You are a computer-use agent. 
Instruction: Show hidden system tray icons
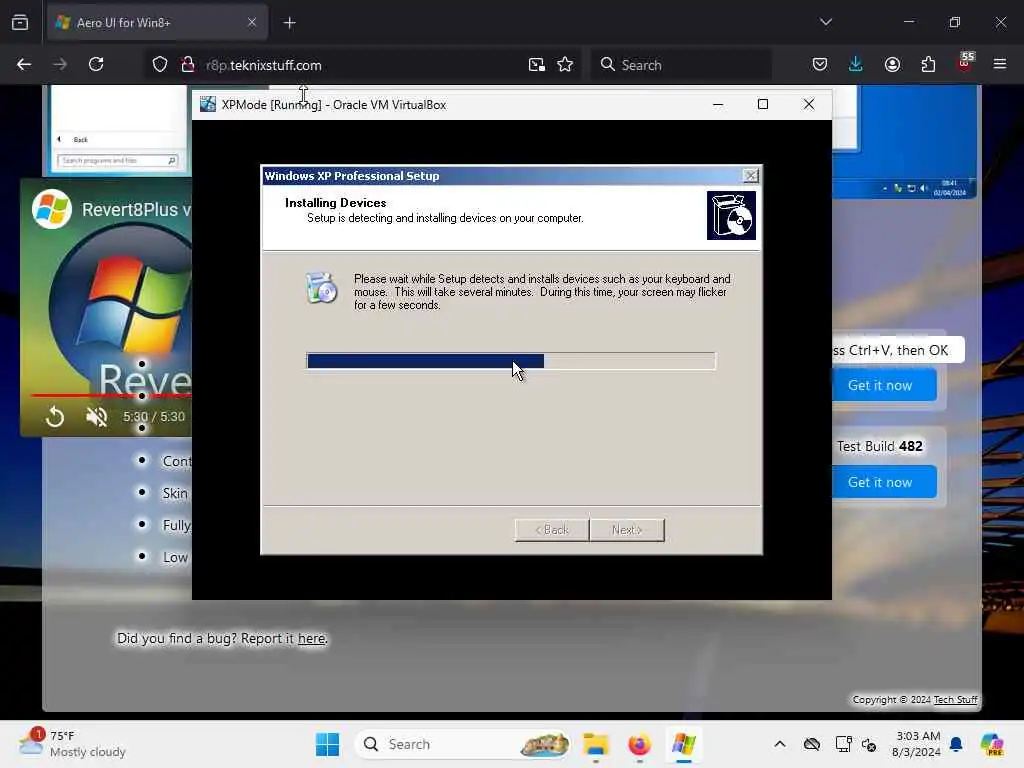click(x=780, y=744)
